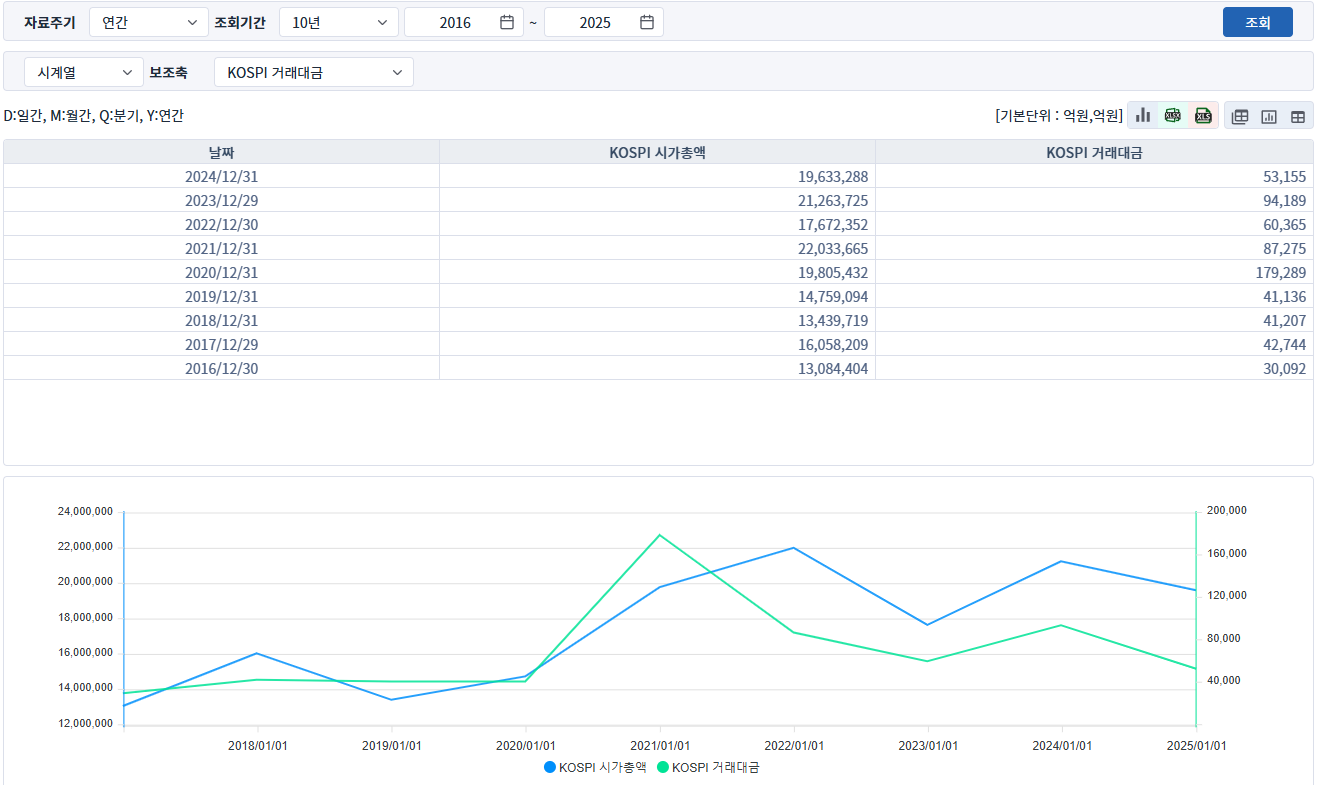Viewport: 1317px width, 785px height.
Task: Click market cap value 19,805,432
Action: pos(833,272)
